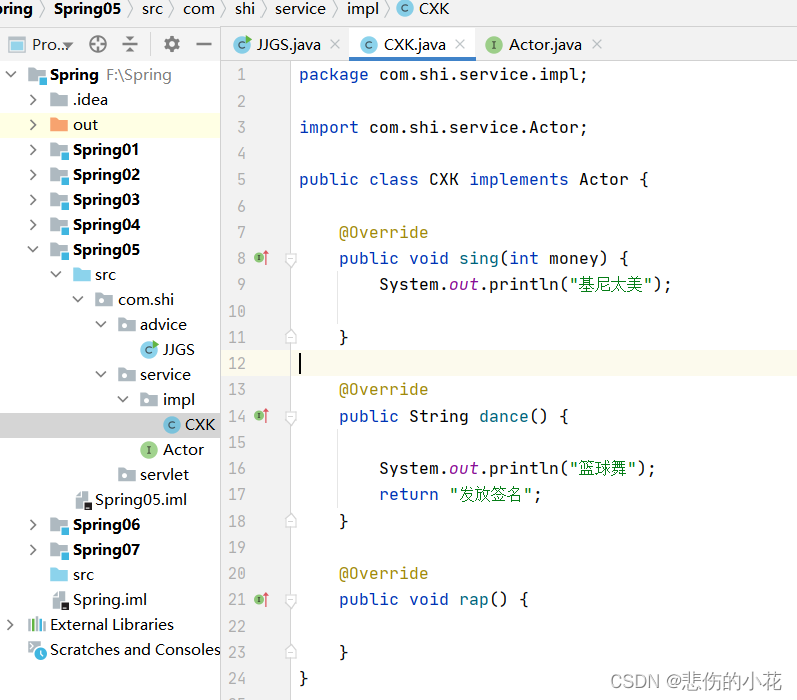Click the "基尼太美" string literal
This screenshot has height=700, width=797.
pyautogui.click(x=610, y=284)
